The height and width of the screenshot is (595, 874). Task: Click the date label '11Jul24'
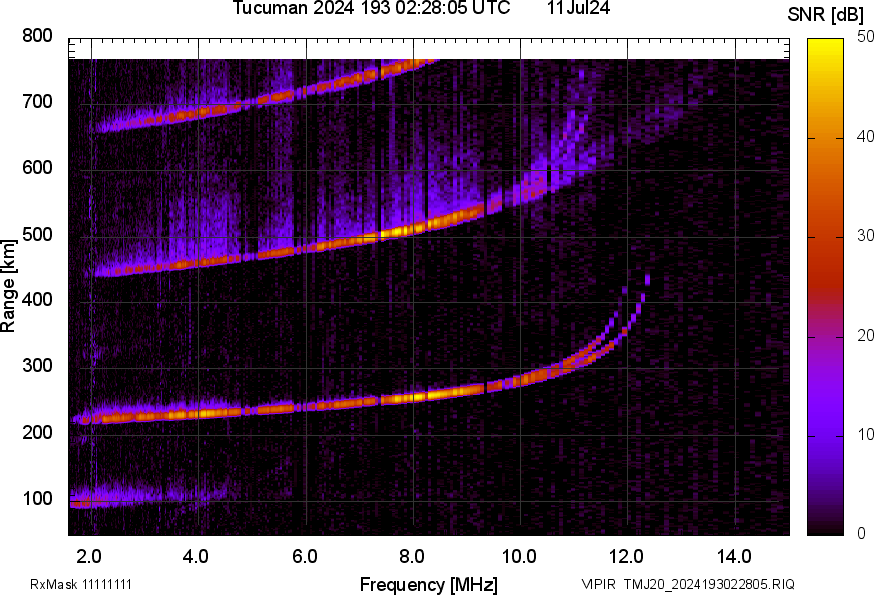[x=578, y=8]
